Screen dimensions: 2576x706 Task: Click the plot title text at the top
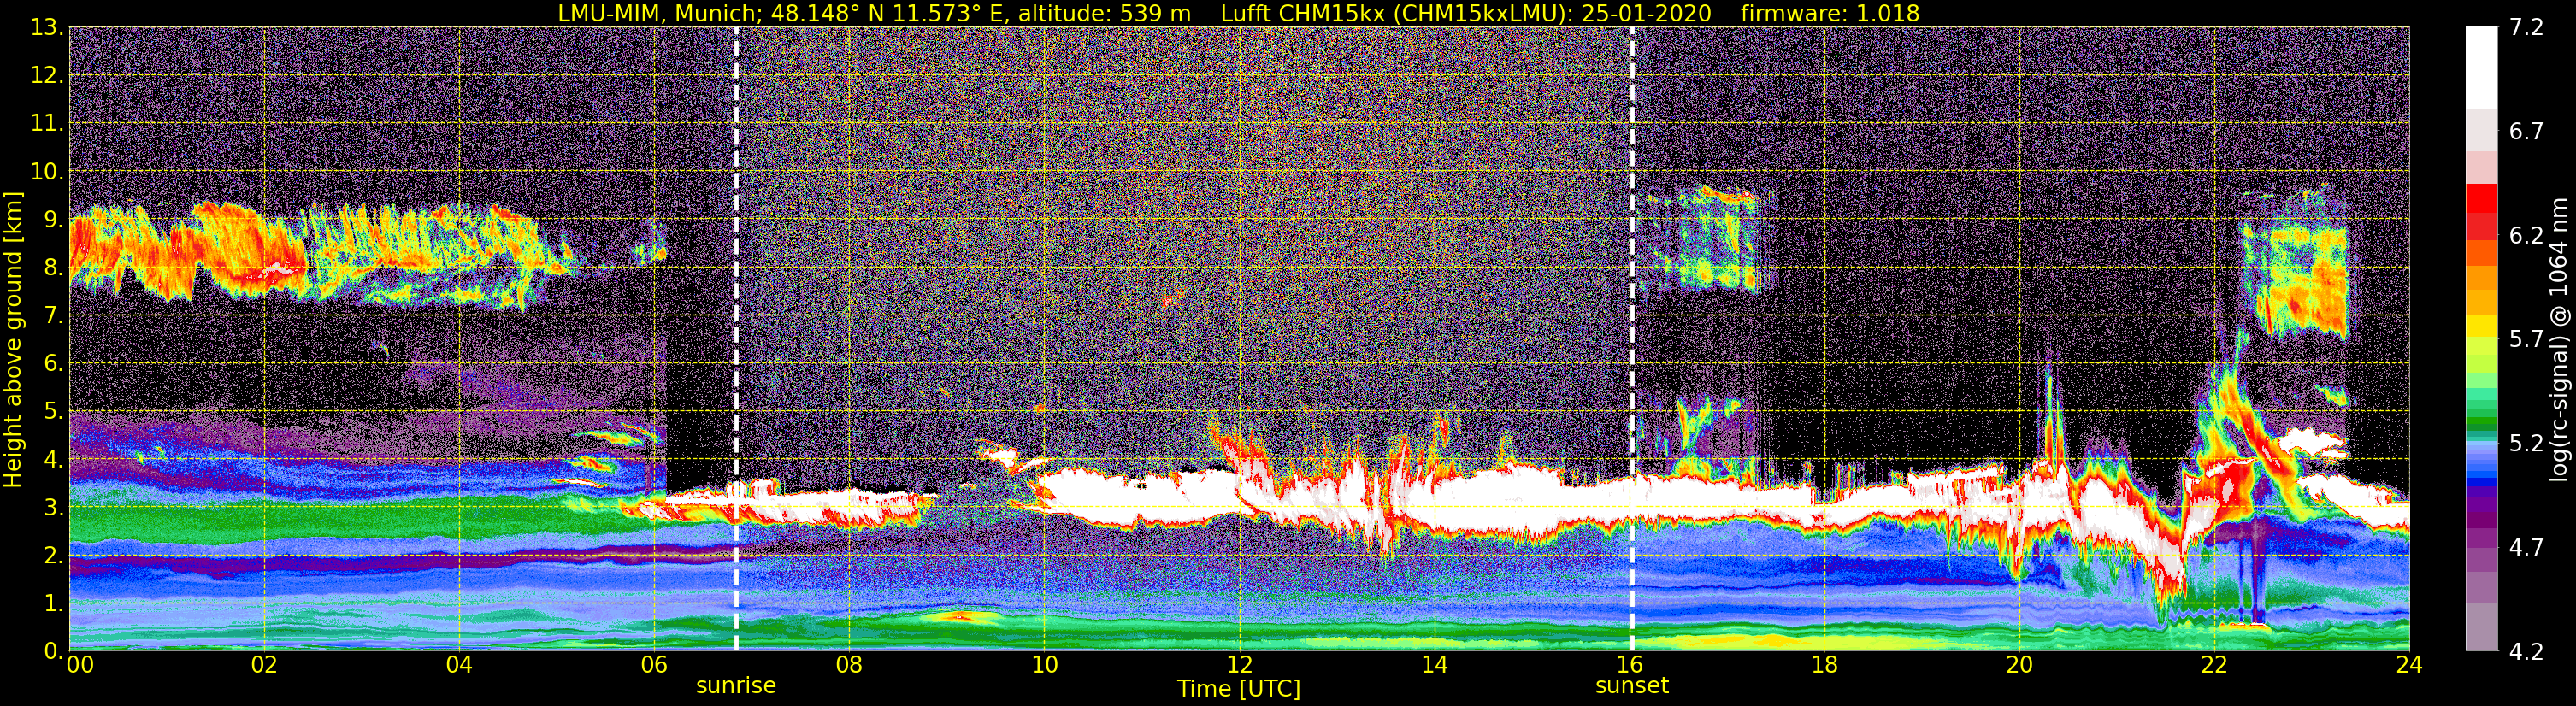1238,13
